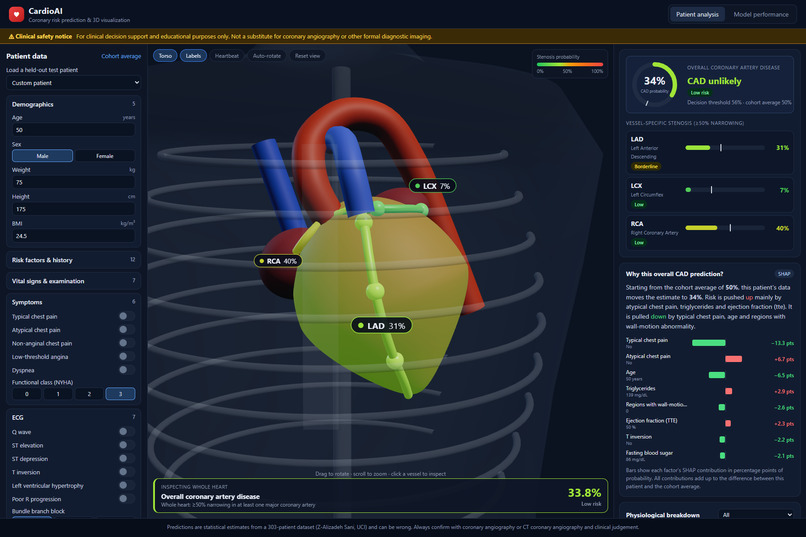Click the Overall coronary artery disease summary card
Image resolution: width=806 pixels, height=537 pixels.
tap(380, 496)
